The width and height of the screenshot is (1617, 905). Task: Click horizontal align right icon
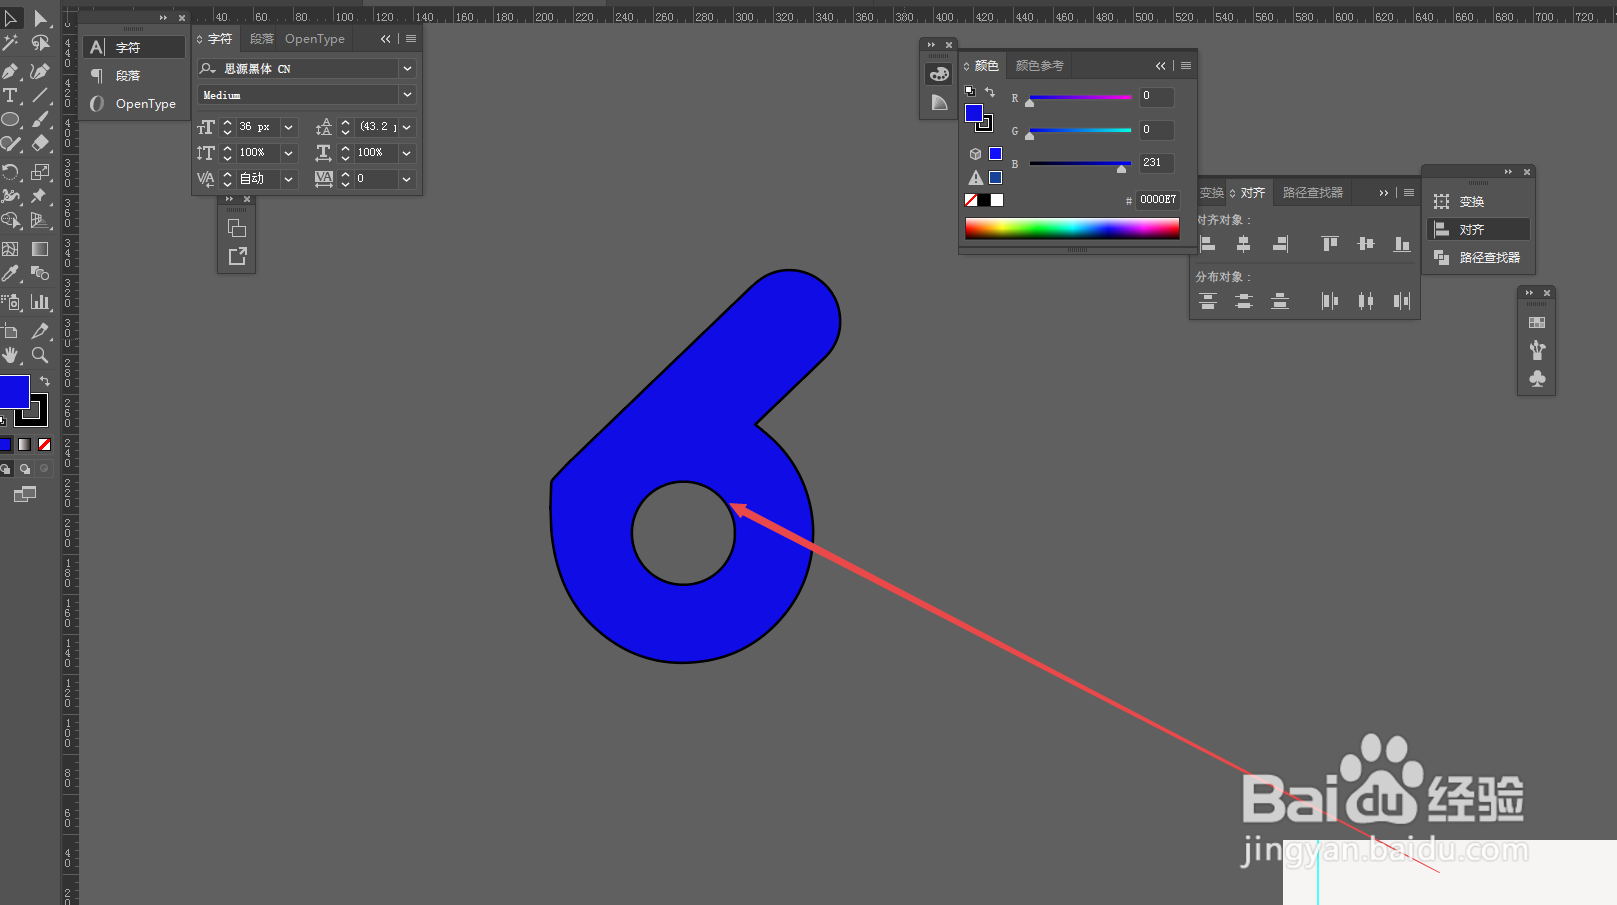tap(1280, 244)
